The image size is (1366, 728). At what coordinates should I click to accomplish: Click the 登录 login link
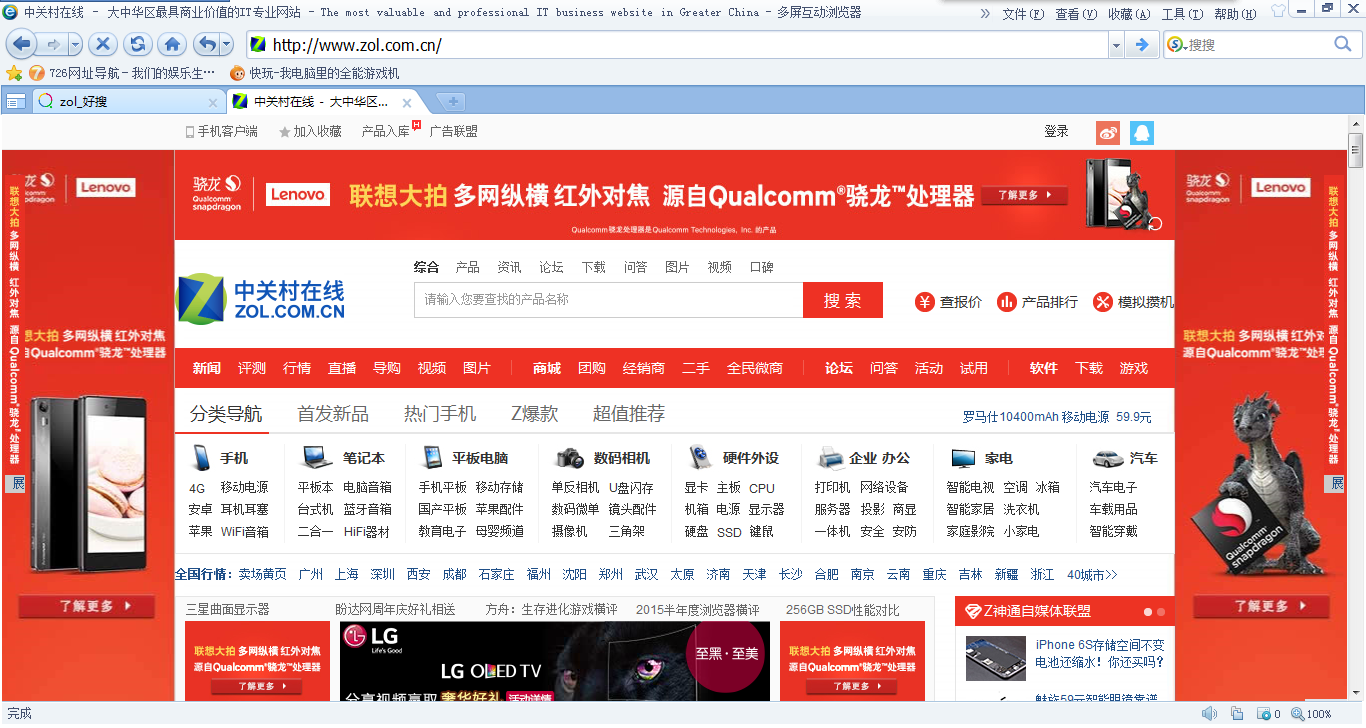pos(1056,131)
